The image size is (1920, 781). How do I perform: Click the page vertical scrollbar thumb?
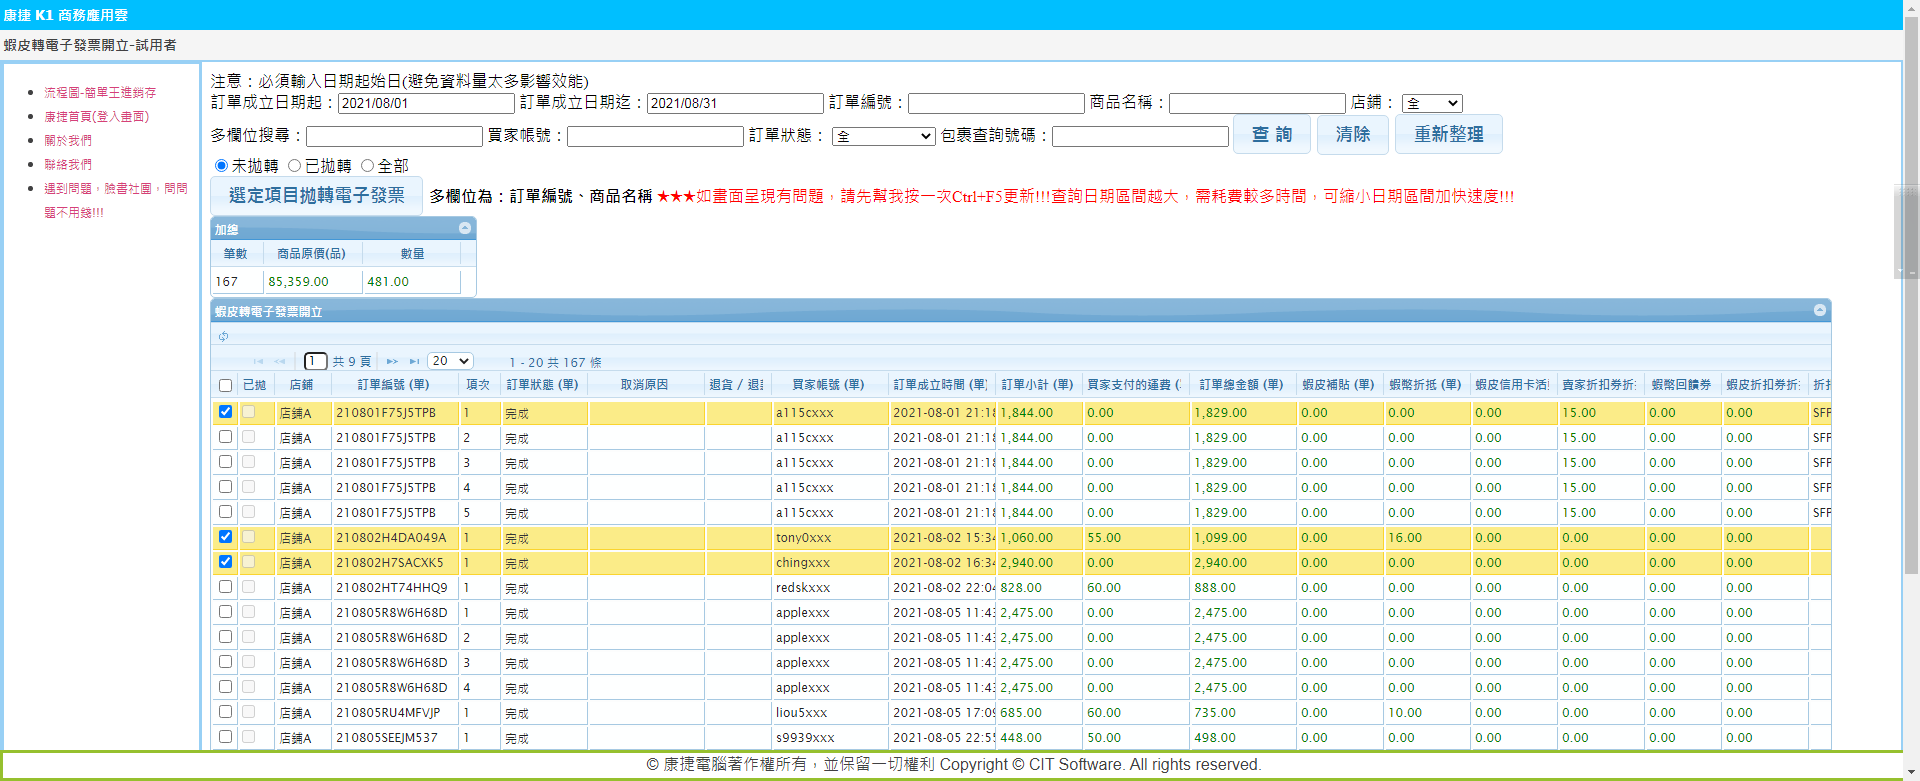click(x=1911, y=230)
